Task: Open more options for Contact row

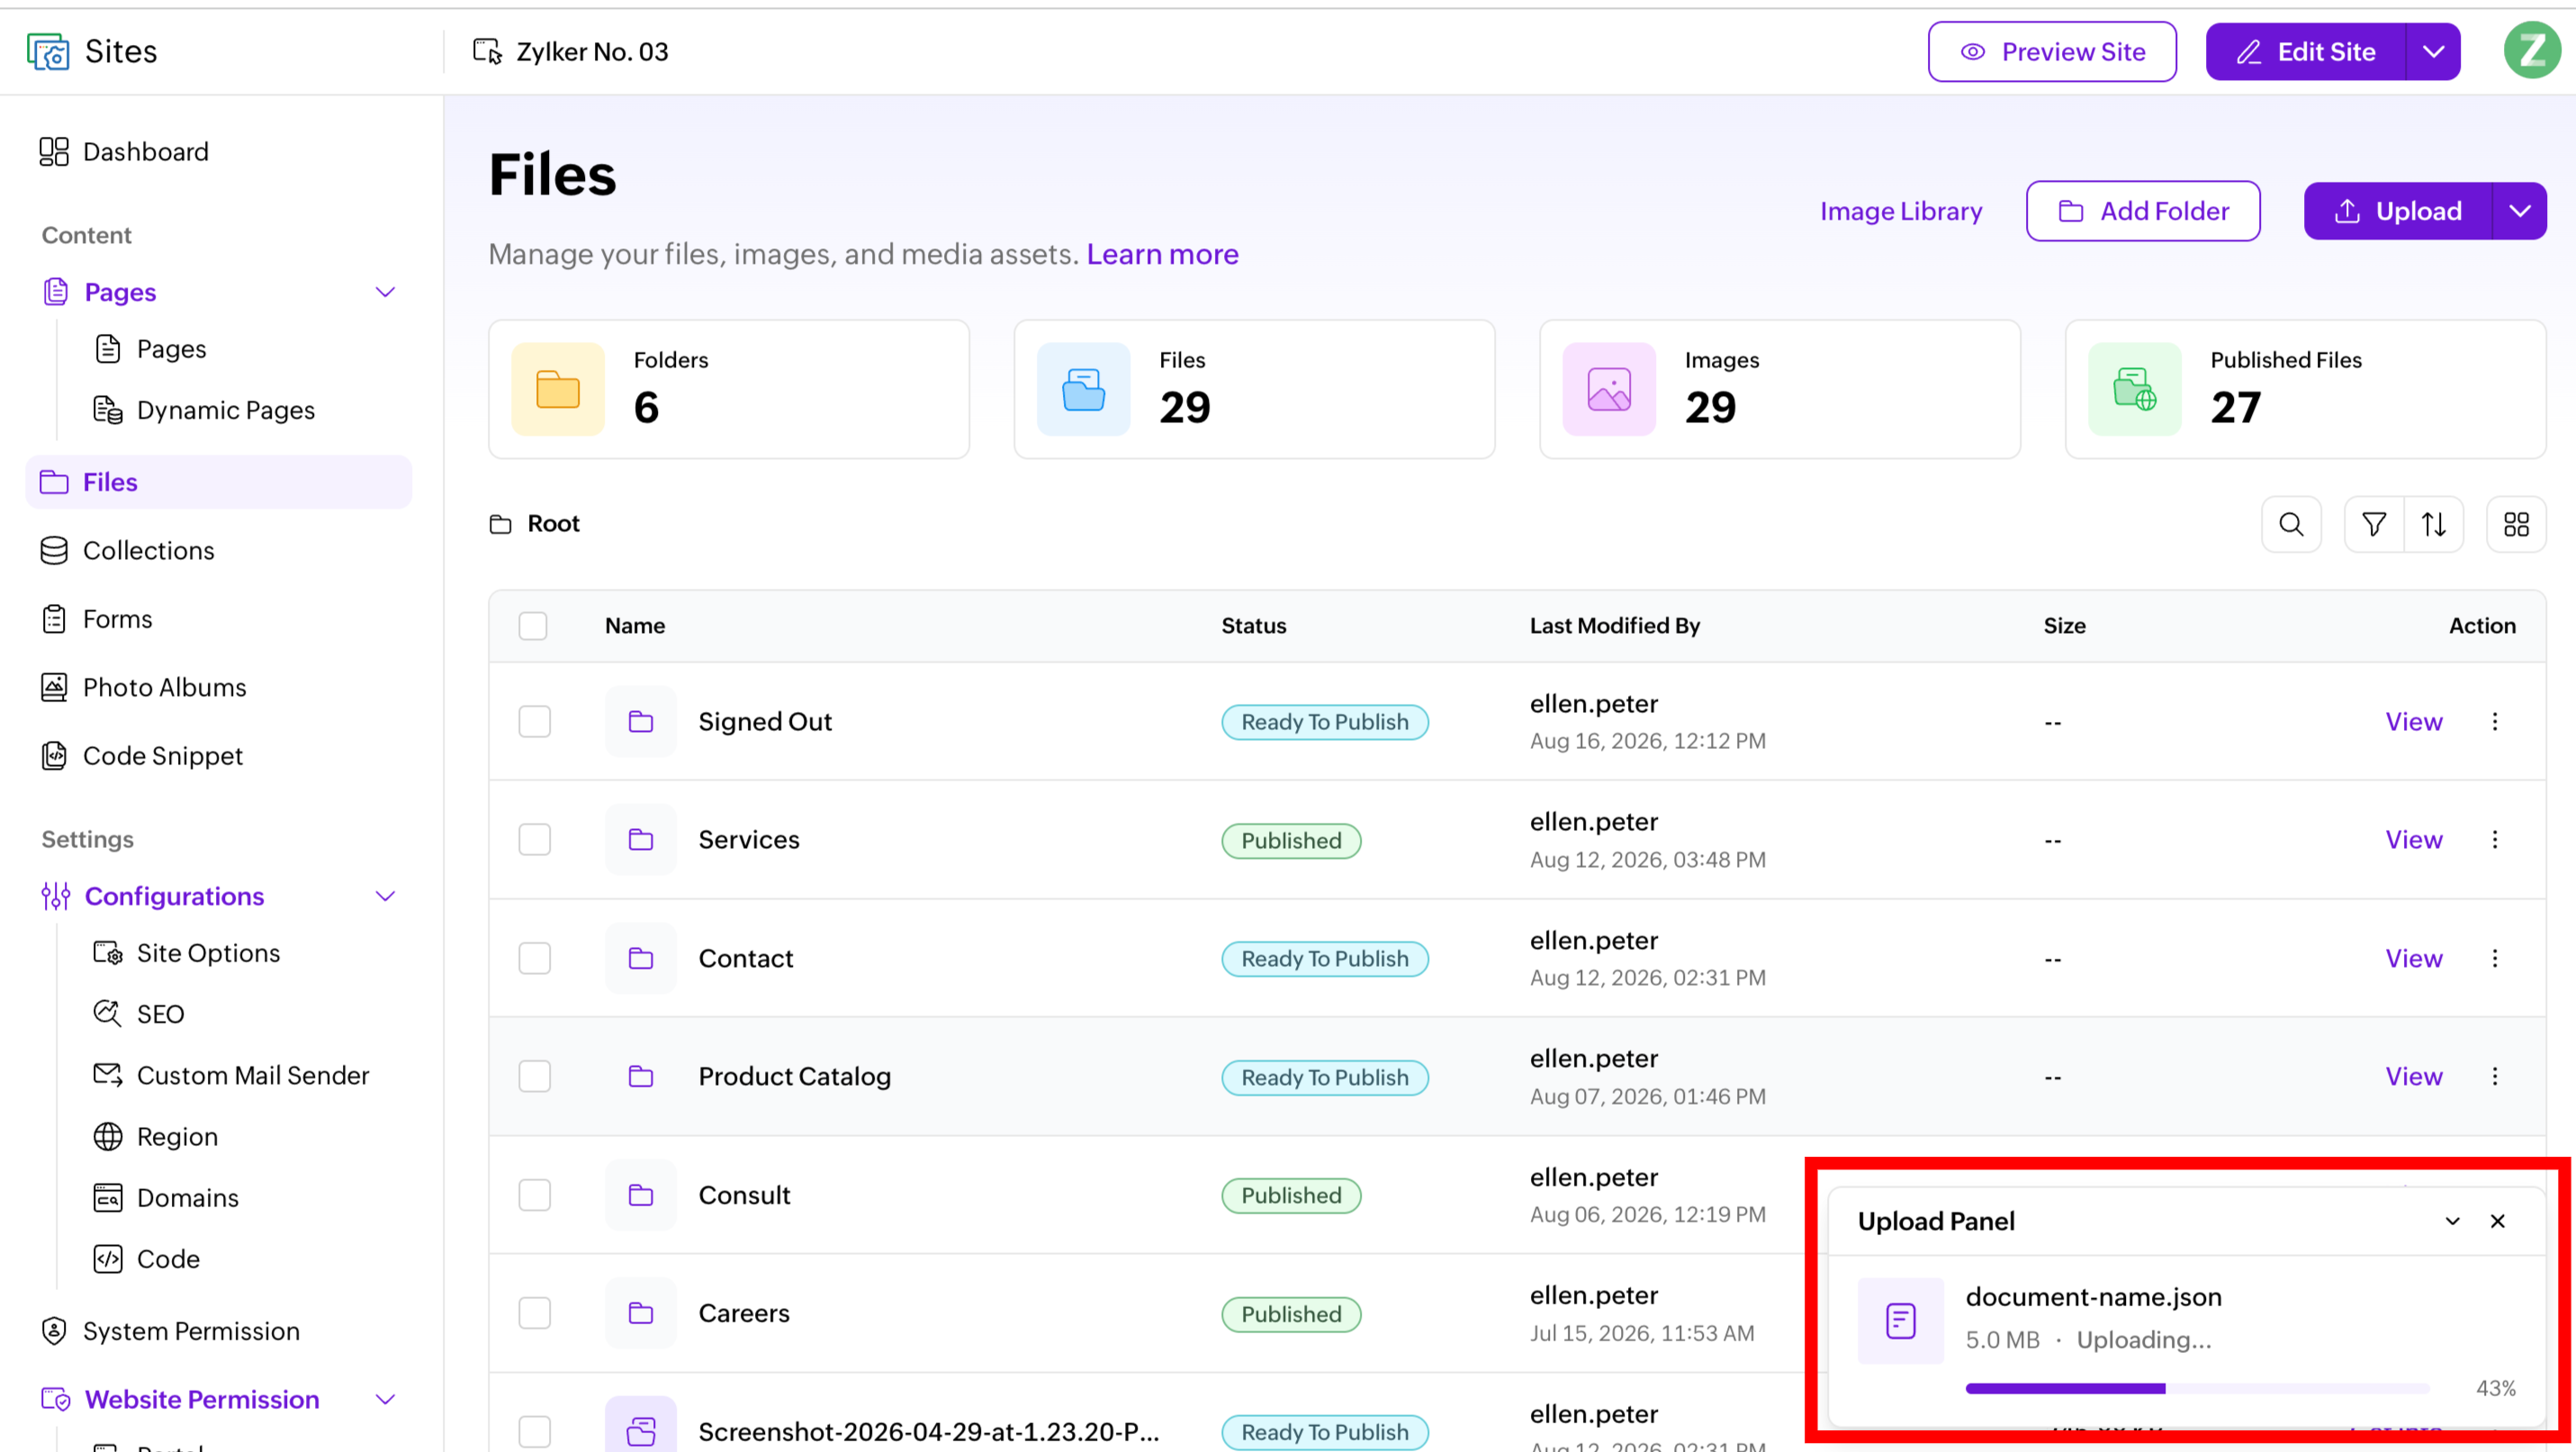Action: 2495,958
